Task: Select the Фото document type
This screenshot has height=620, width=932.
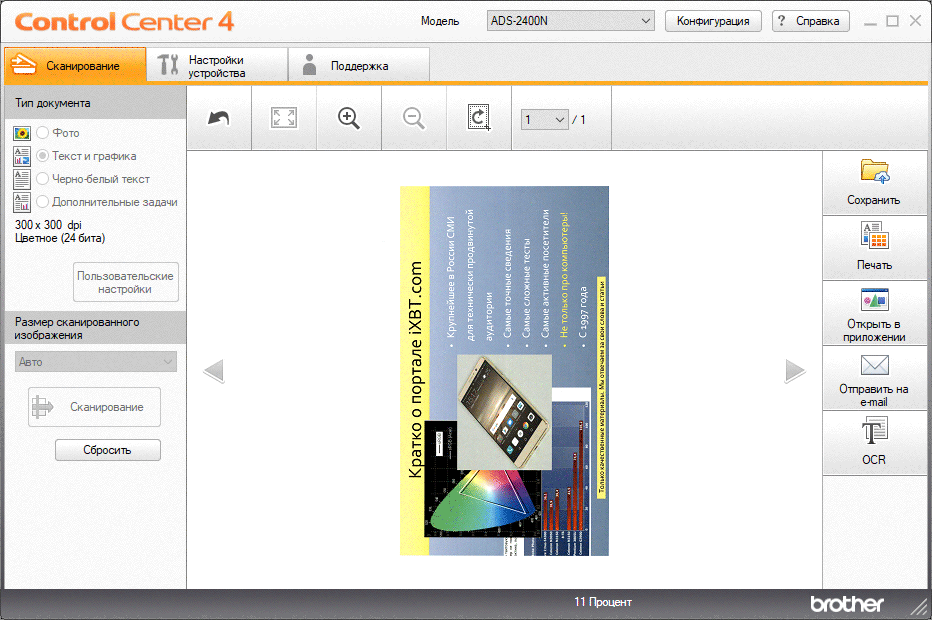Action: pyautogui.click(x=43, y=133)
